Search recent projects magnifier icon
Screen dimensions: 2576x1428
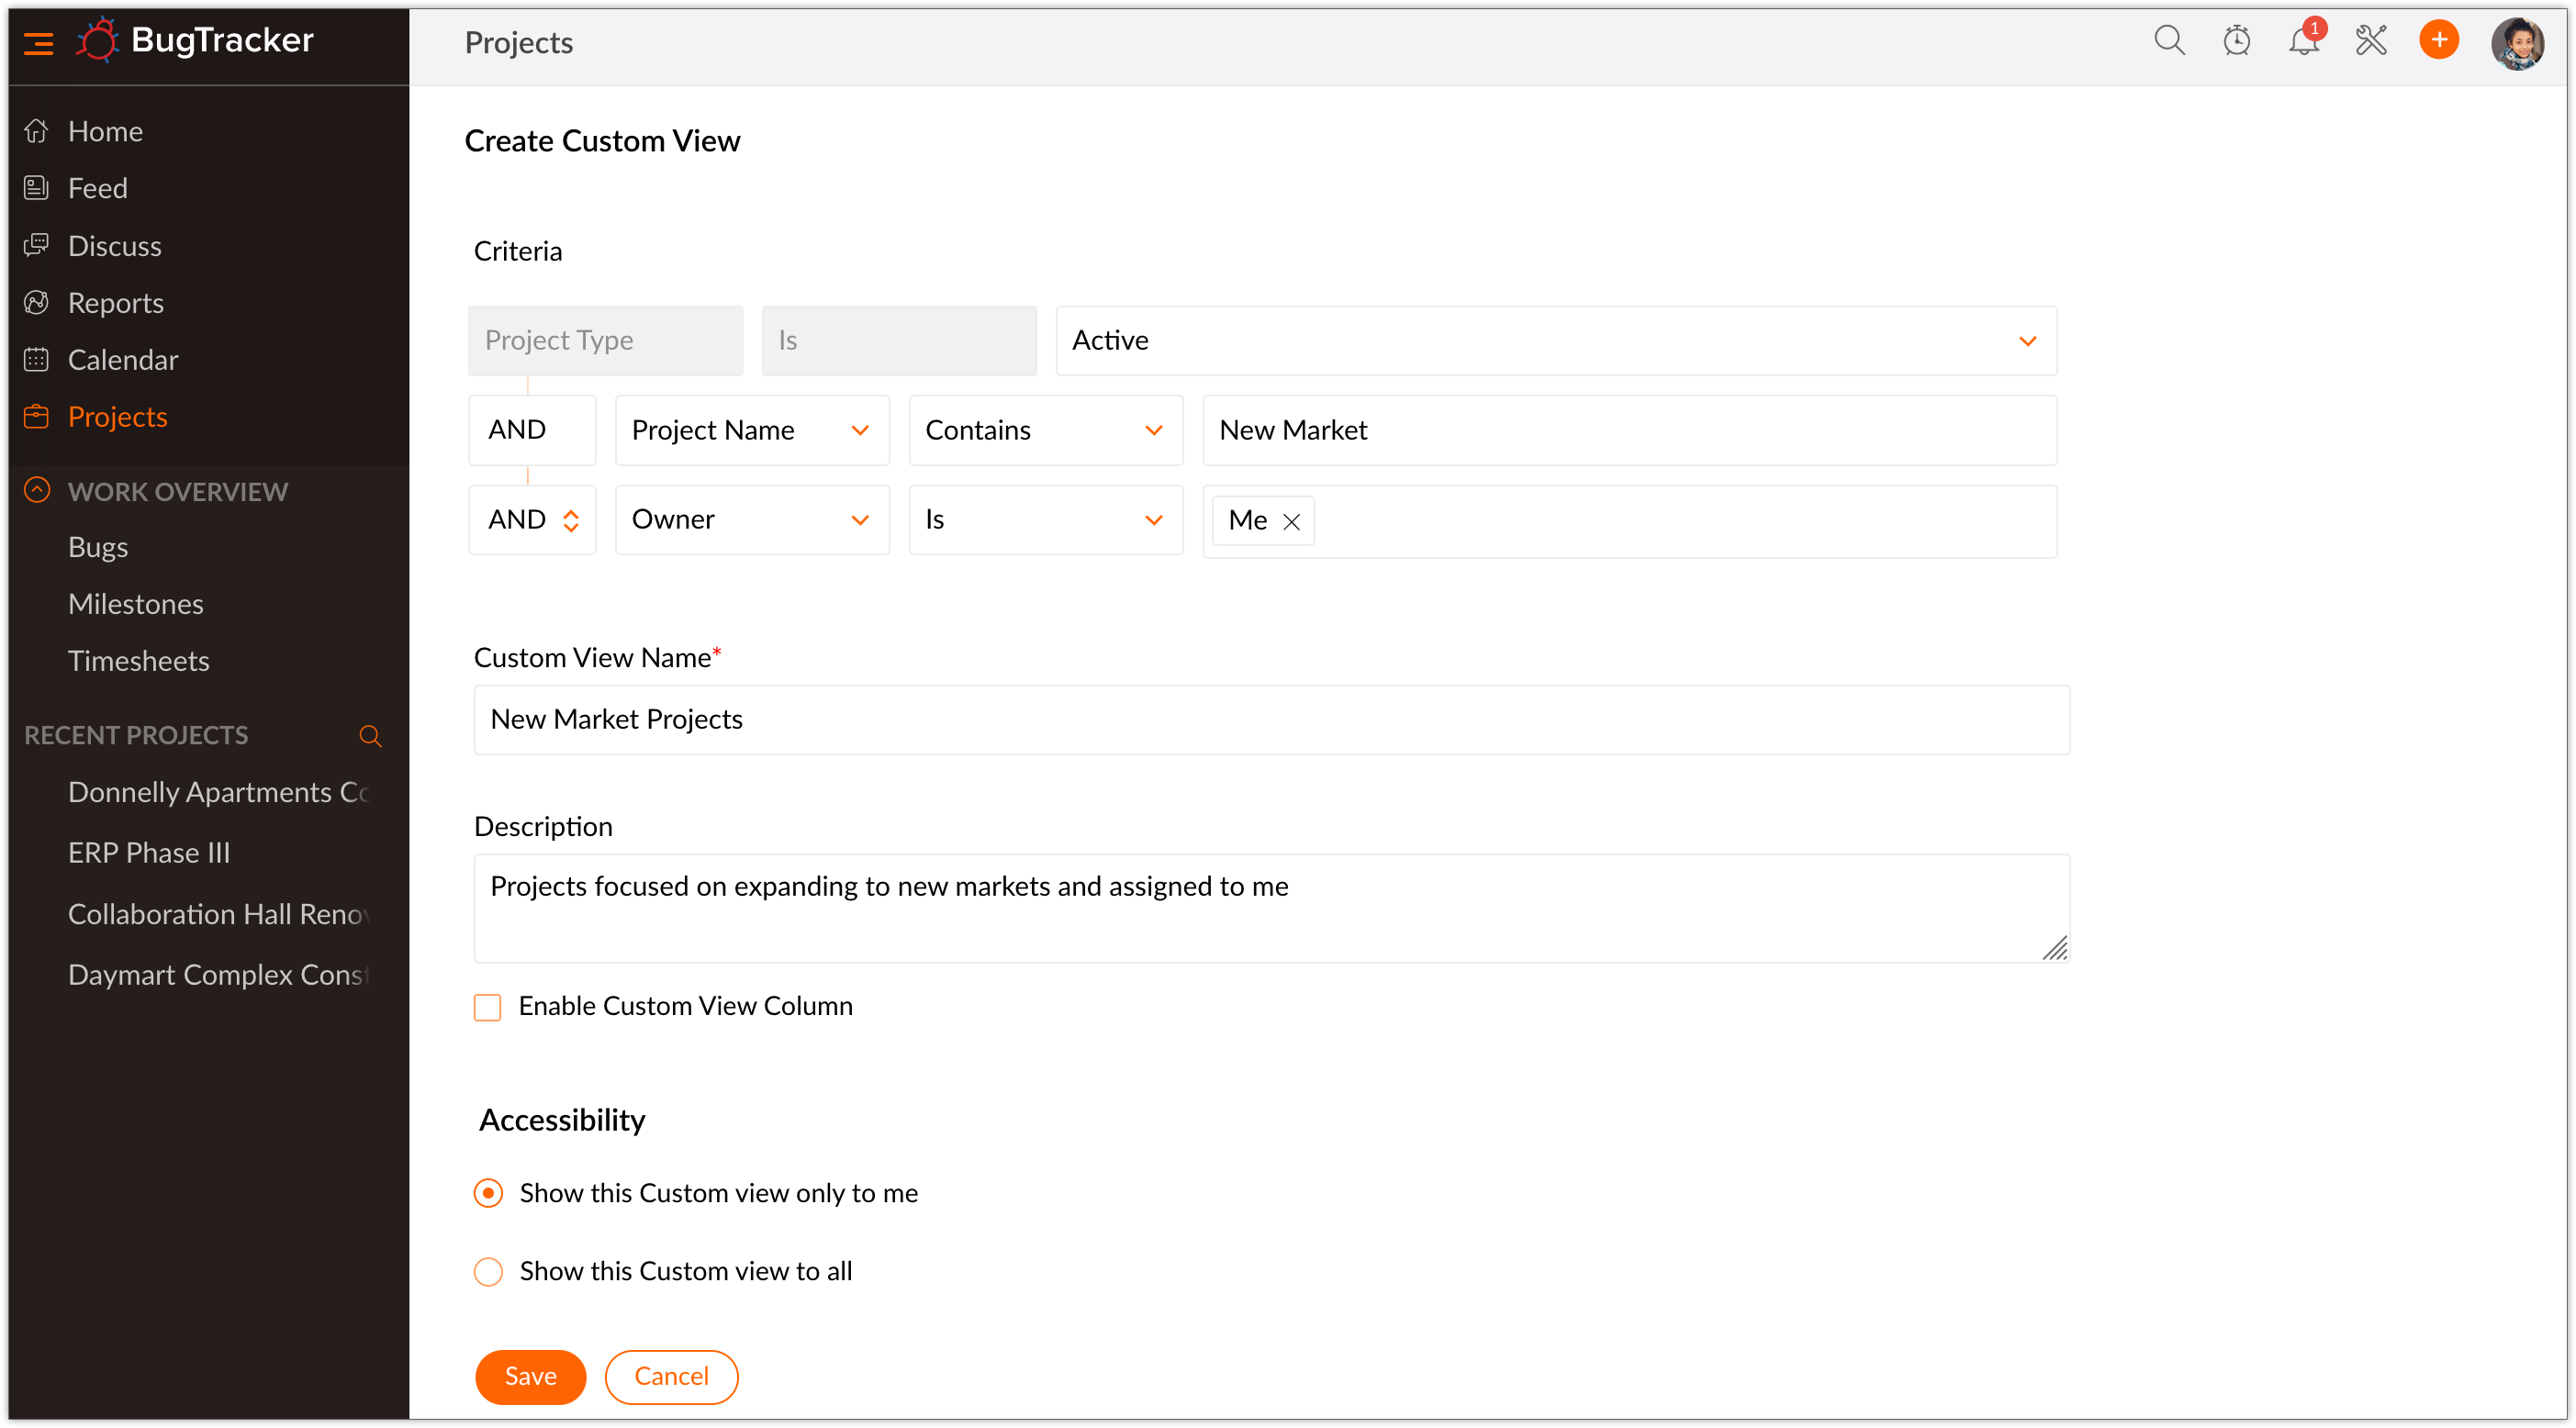(x=370, y=736)
